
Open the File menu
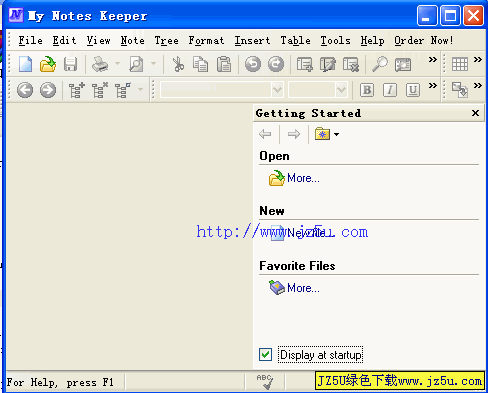pyautogui.click(x=30, y=40)
